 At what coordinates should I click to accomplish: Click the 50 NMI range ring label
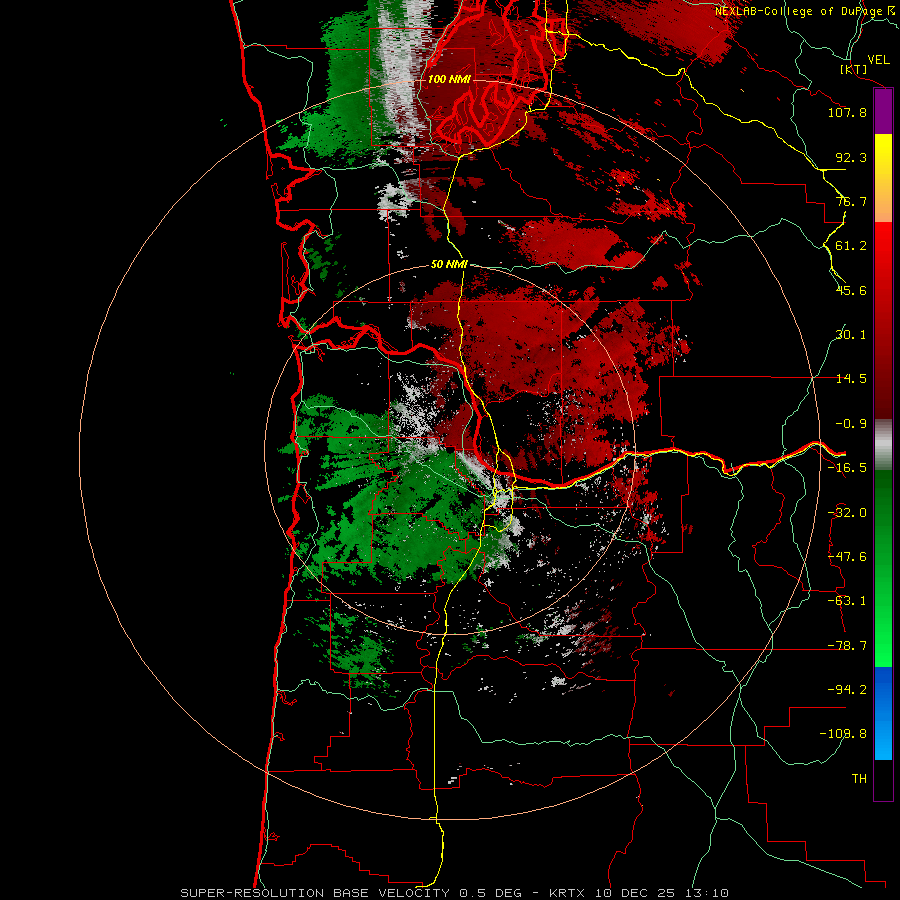tap(449, 264)
